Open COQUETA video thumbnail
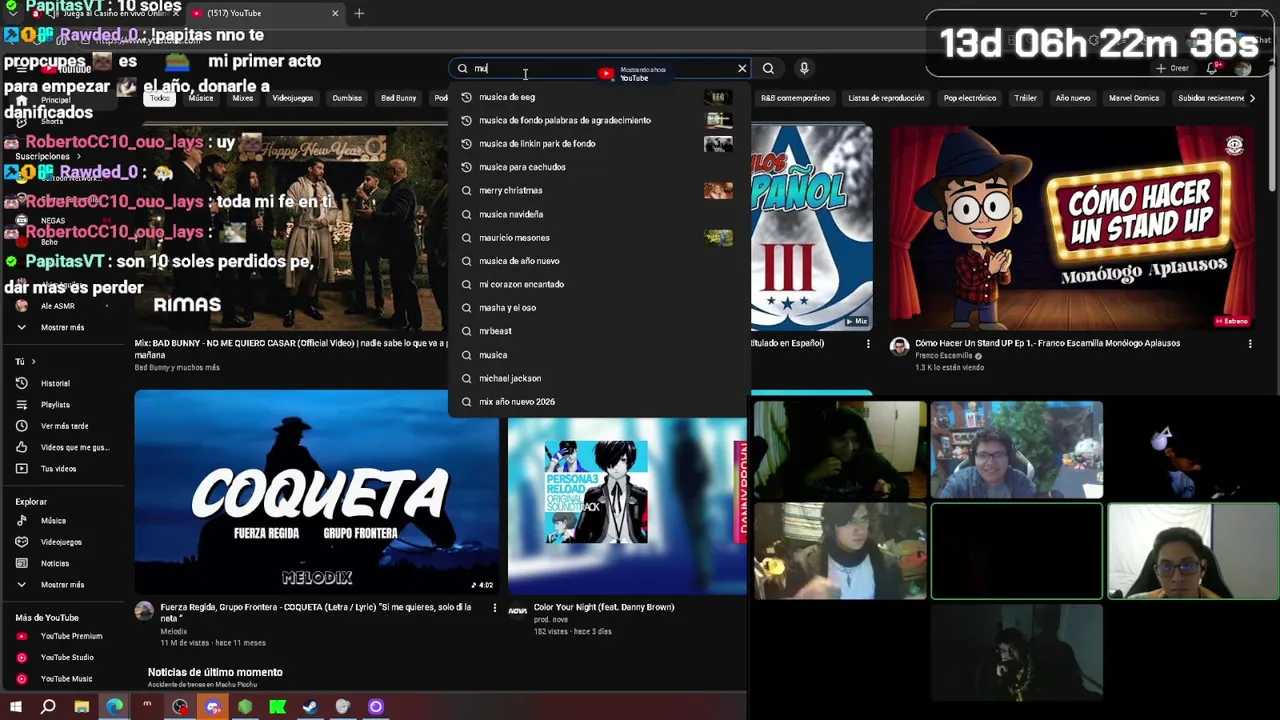Image resolution: width=1280 pixels, height=720 pixels. pyautogui.click(x=316, y=492)
